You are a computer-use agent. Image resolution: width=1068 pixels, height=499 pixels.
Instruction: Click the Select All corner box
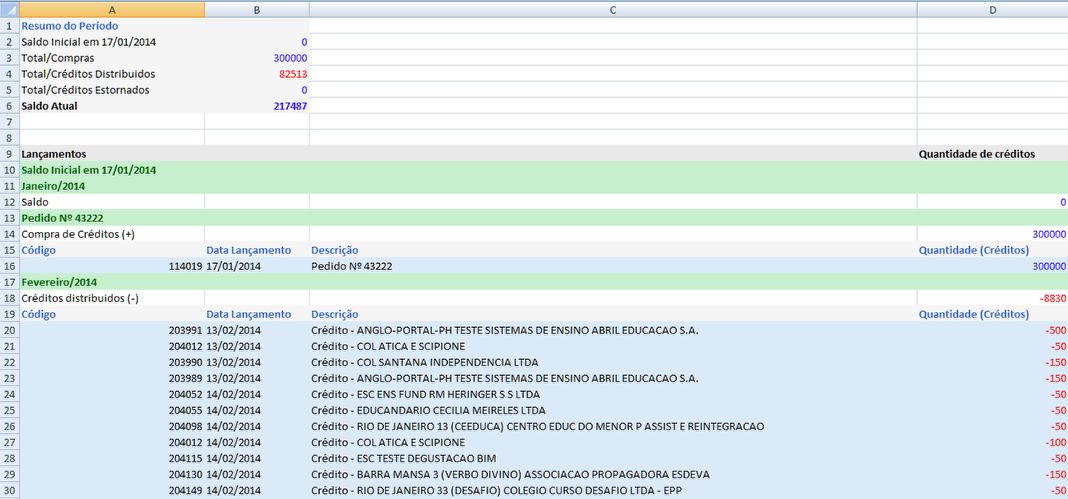(9, 9)
